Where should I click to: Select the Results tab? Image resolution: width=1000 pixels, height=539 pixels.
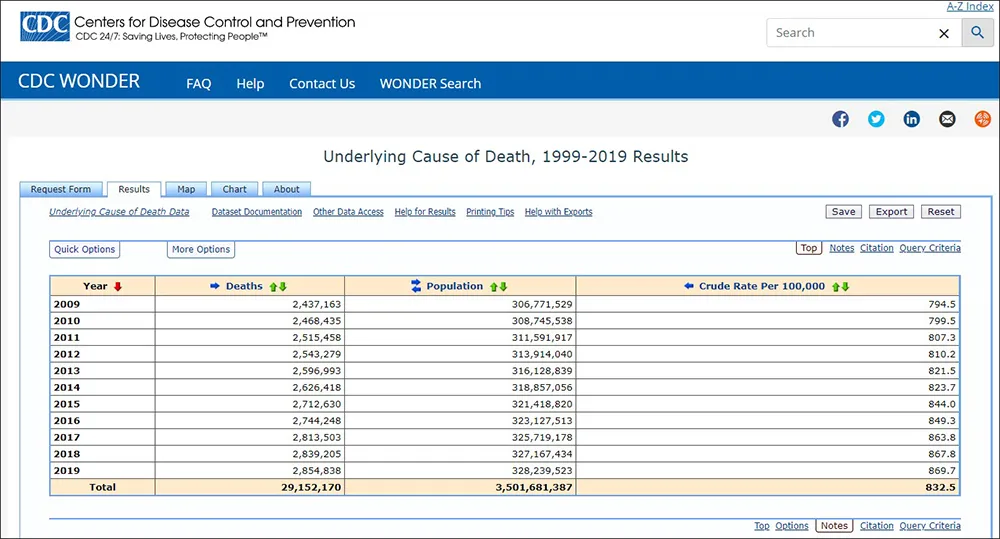(134, 189)
